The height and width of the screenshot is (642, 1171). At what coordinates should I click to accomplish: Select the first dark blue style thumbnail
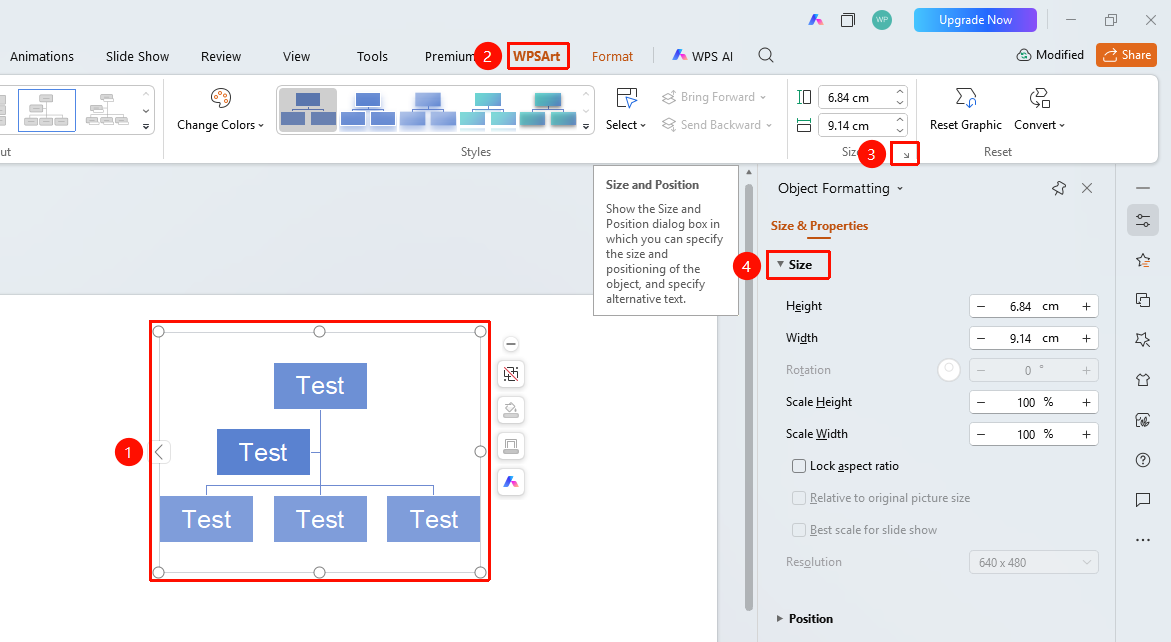(x=308, y=110)
